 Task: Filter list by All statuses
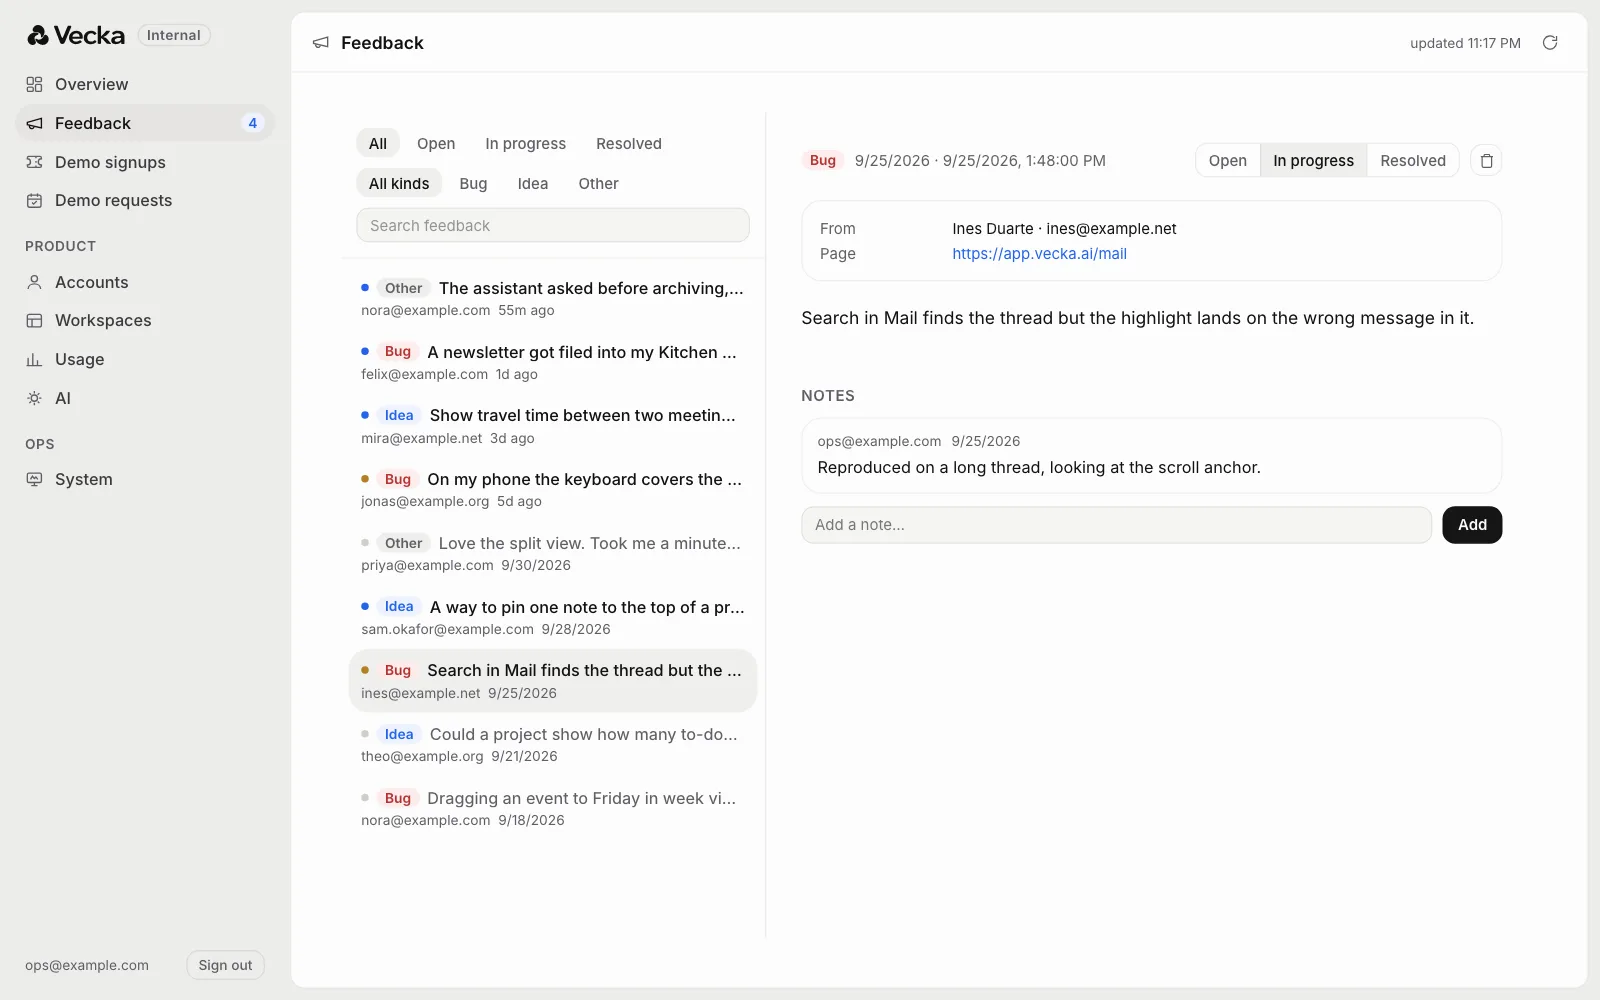click(x=378, y=143)
